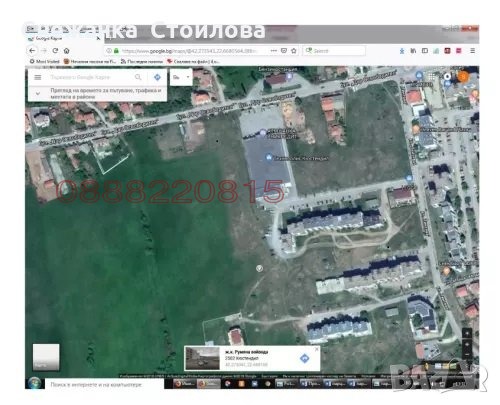The width and height of the screenshot is (500, 405).
Task: Open the Firefox Home page icon
Action: (x=67, y=51)
